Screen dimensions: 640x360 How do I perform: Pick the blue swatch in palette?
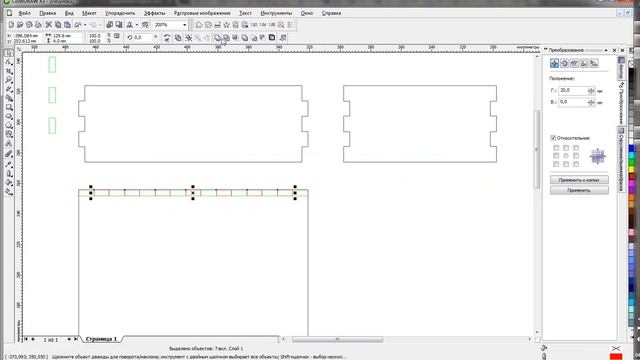[632, 148]
